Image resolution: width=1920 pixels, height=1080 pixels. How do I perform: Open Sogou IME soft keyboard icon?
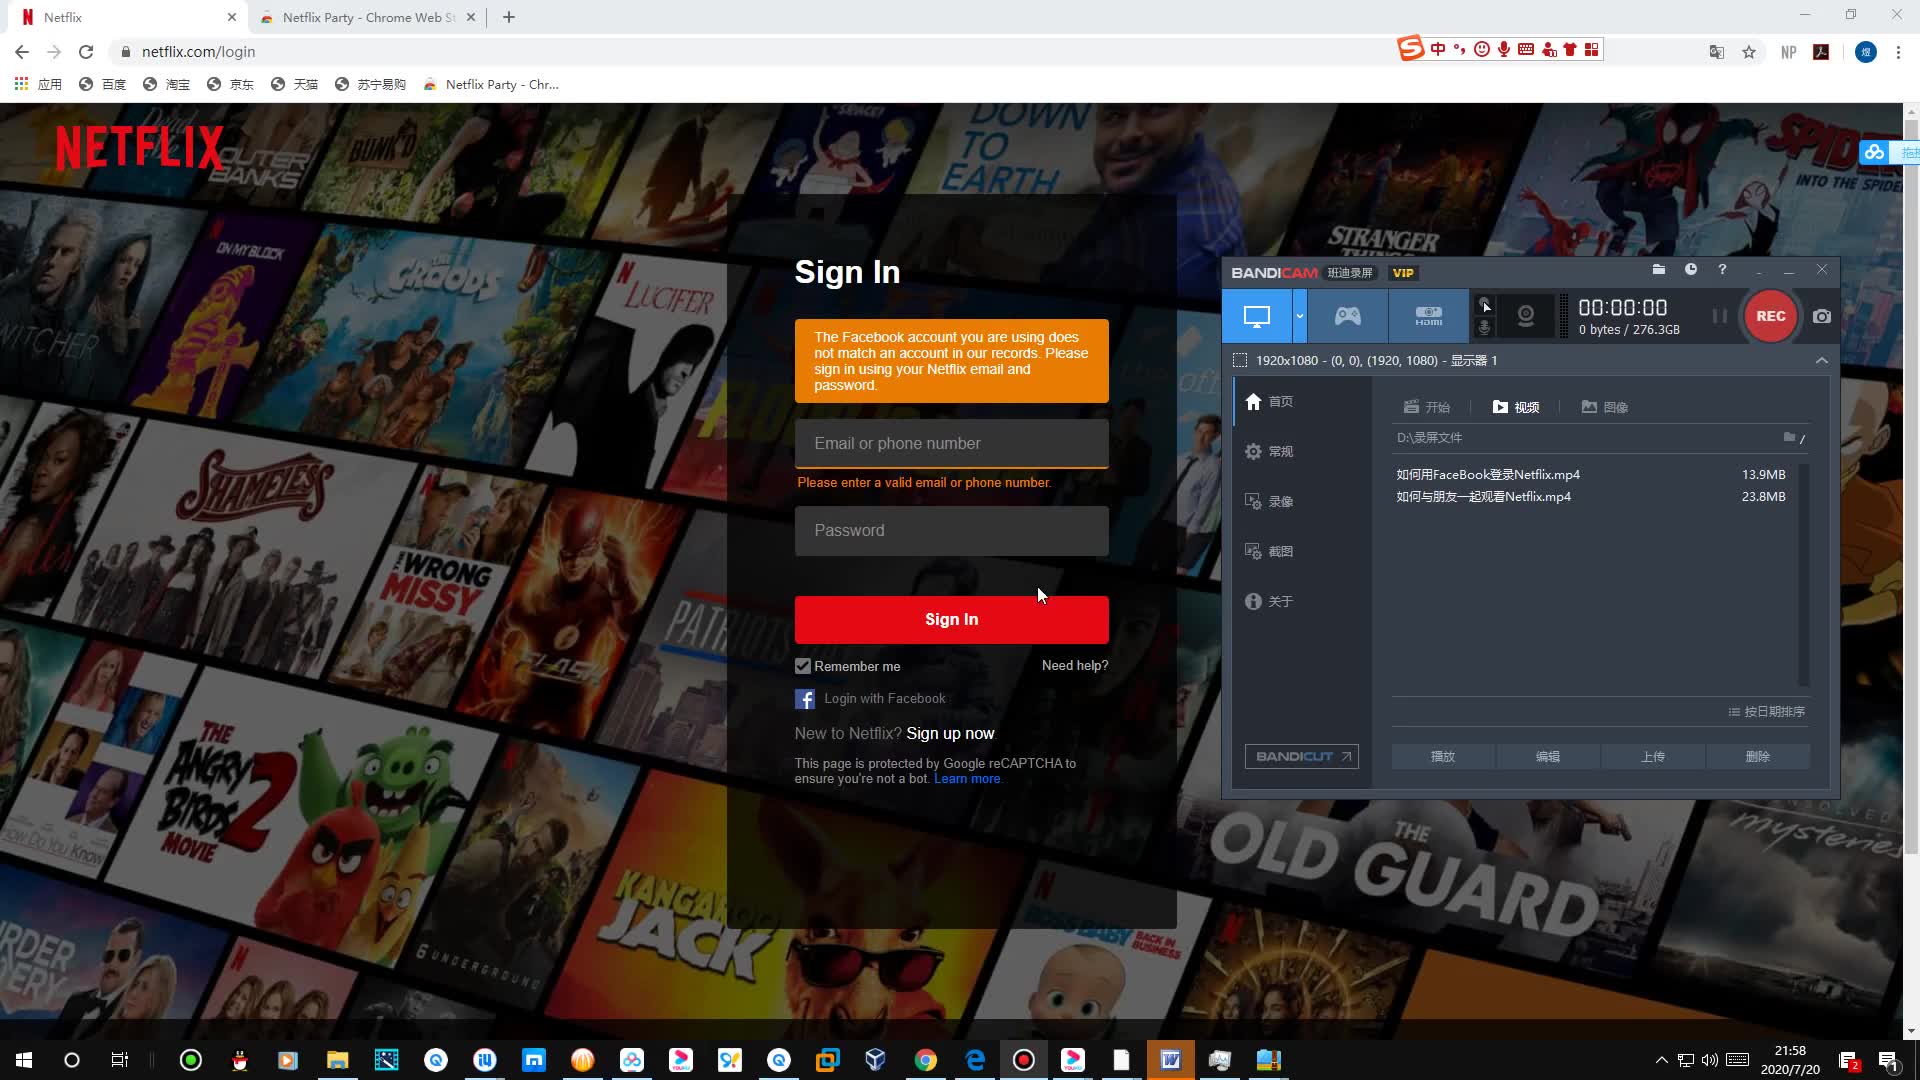1526,49
